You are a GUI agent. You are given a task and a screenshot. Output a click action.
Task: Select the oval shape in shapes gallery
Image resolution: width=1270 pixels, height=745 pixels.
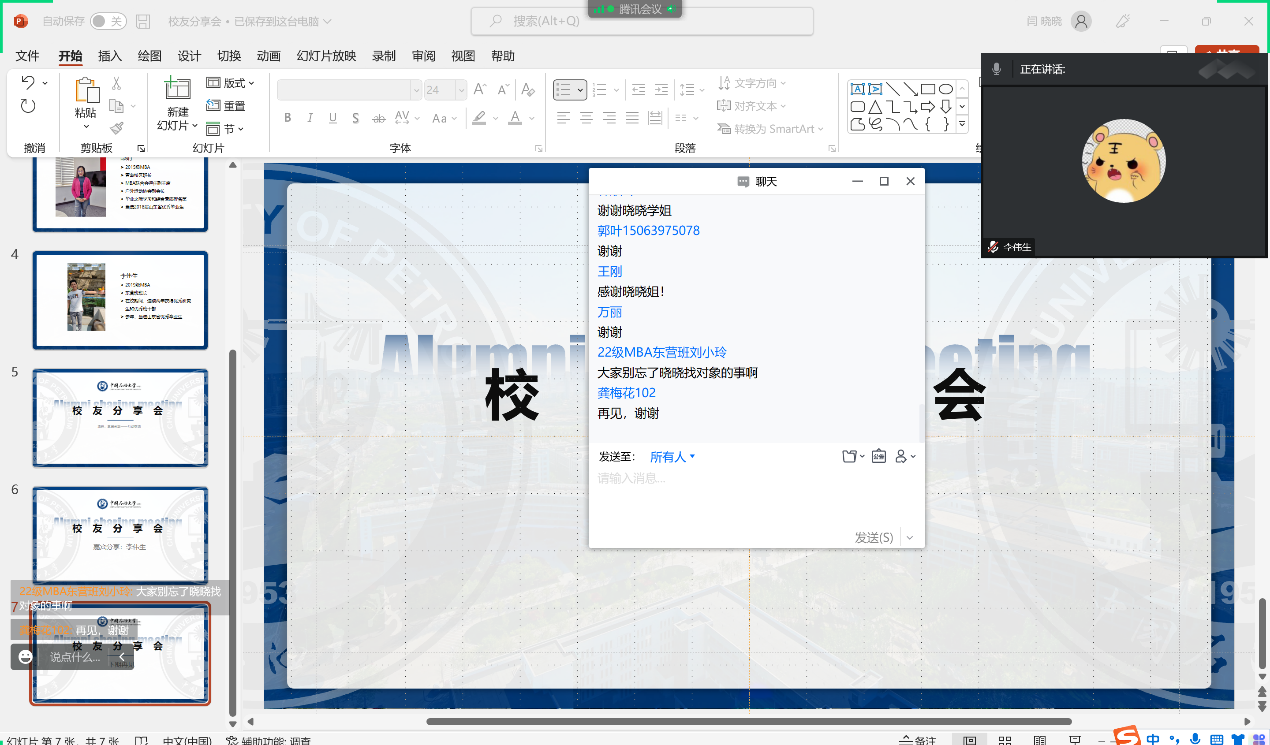[x=945, y=89]
